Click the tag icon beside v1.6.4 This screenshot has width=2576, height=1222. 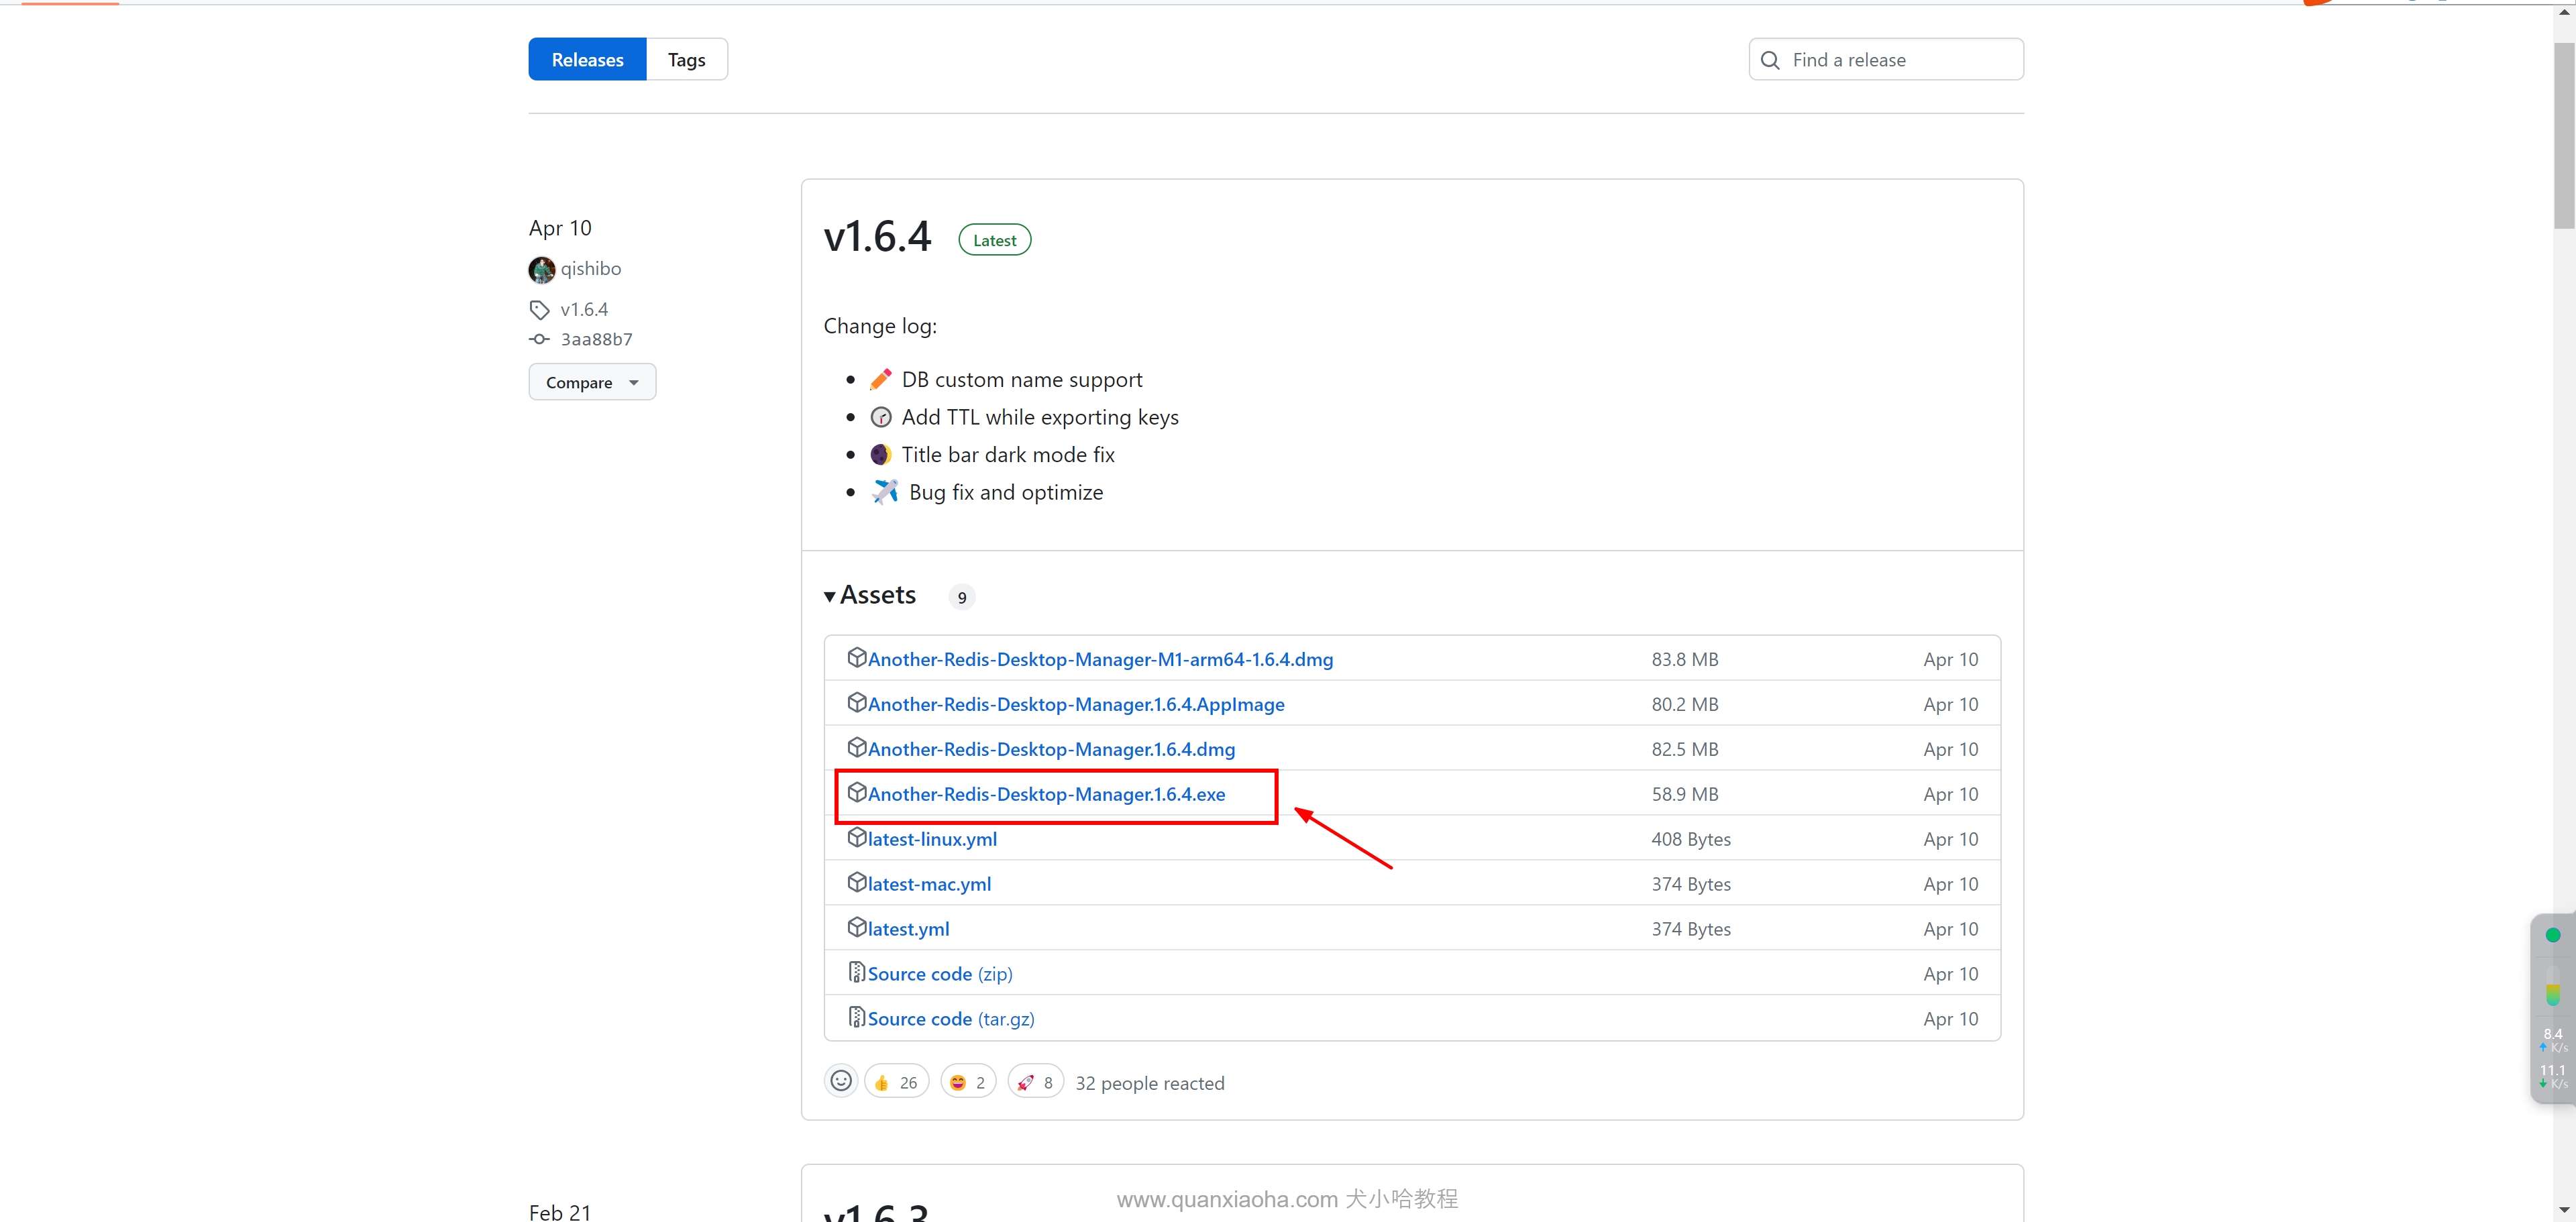point(540,310)
